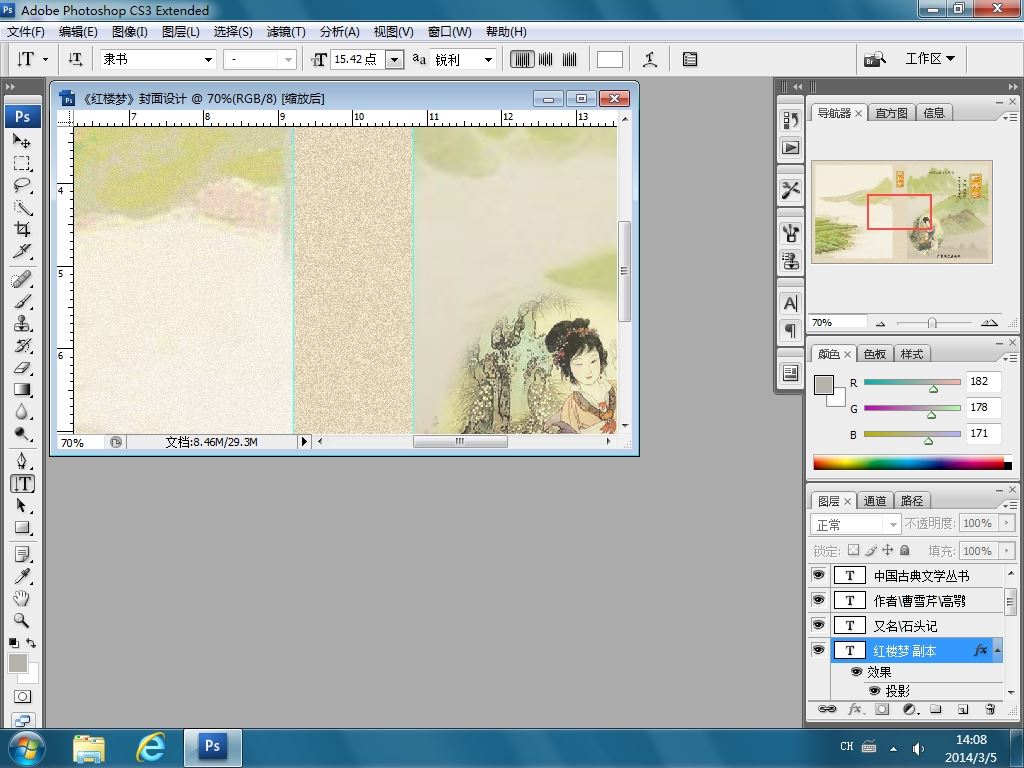Select the Lasso tool
Image resolution: width=1024 pixels, height=768 pixels.
point(22,185)
